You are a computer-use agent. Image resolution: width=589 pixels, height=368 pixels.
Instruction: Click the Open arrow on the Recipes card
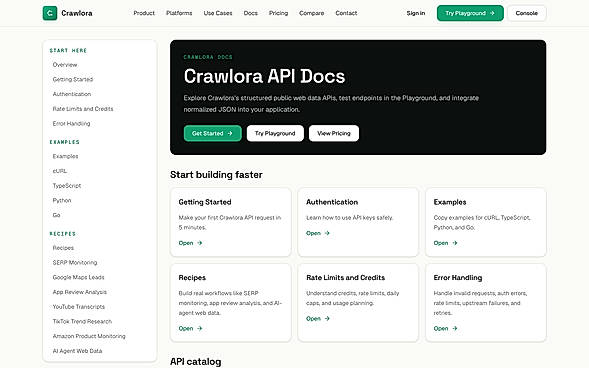coord(200,328)
